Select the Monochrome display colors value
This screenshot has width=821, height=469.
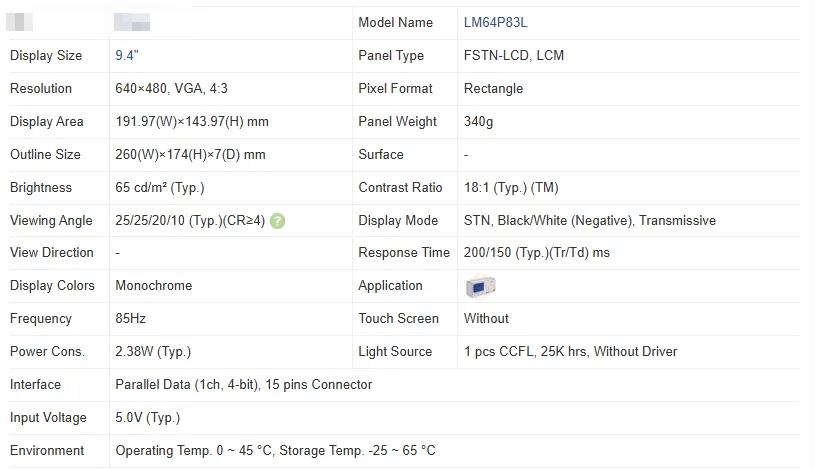click(153, 286)
